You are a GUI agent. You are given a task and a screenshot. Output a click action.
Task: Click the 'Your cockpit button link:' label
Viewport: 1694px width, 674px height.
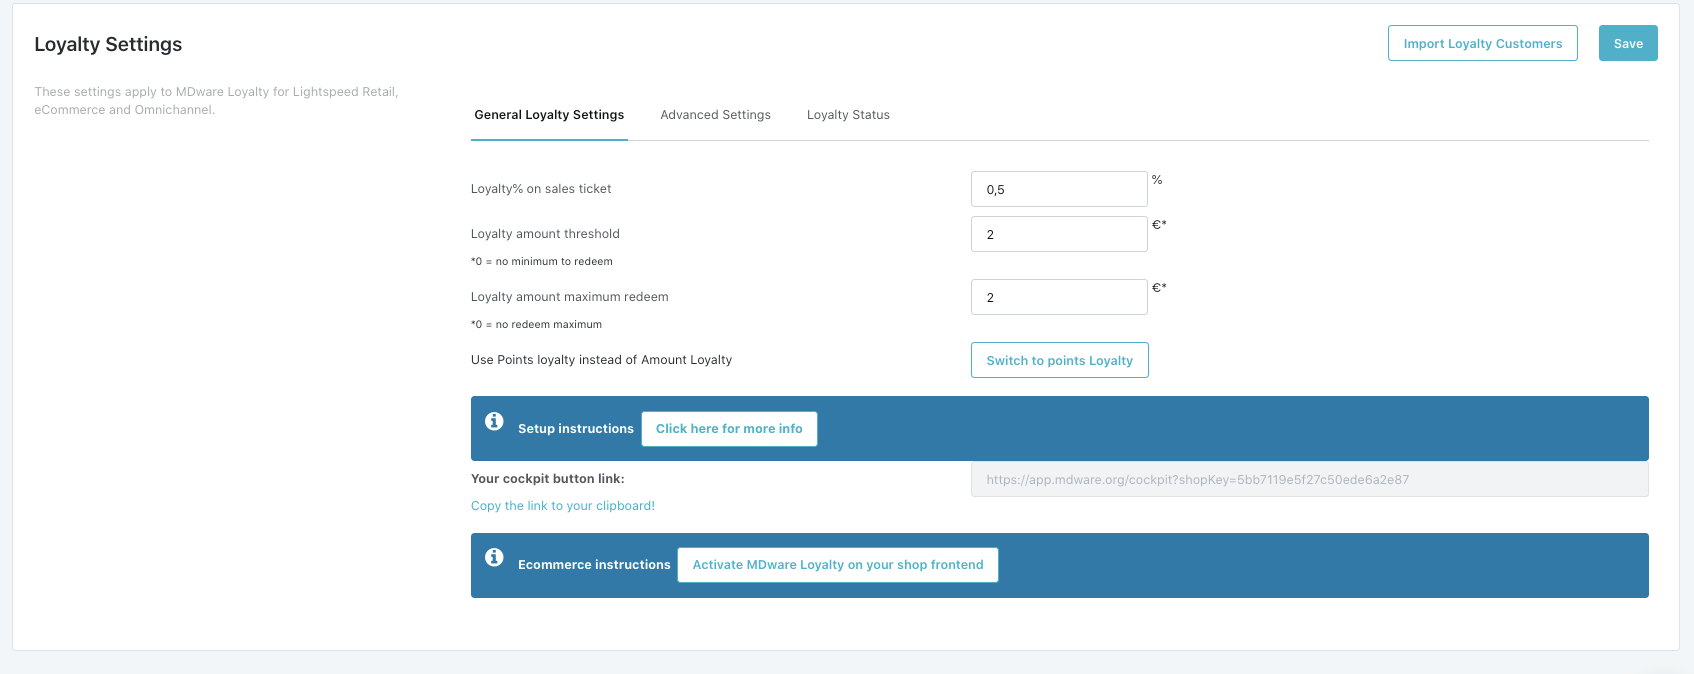tap(548, 479)
